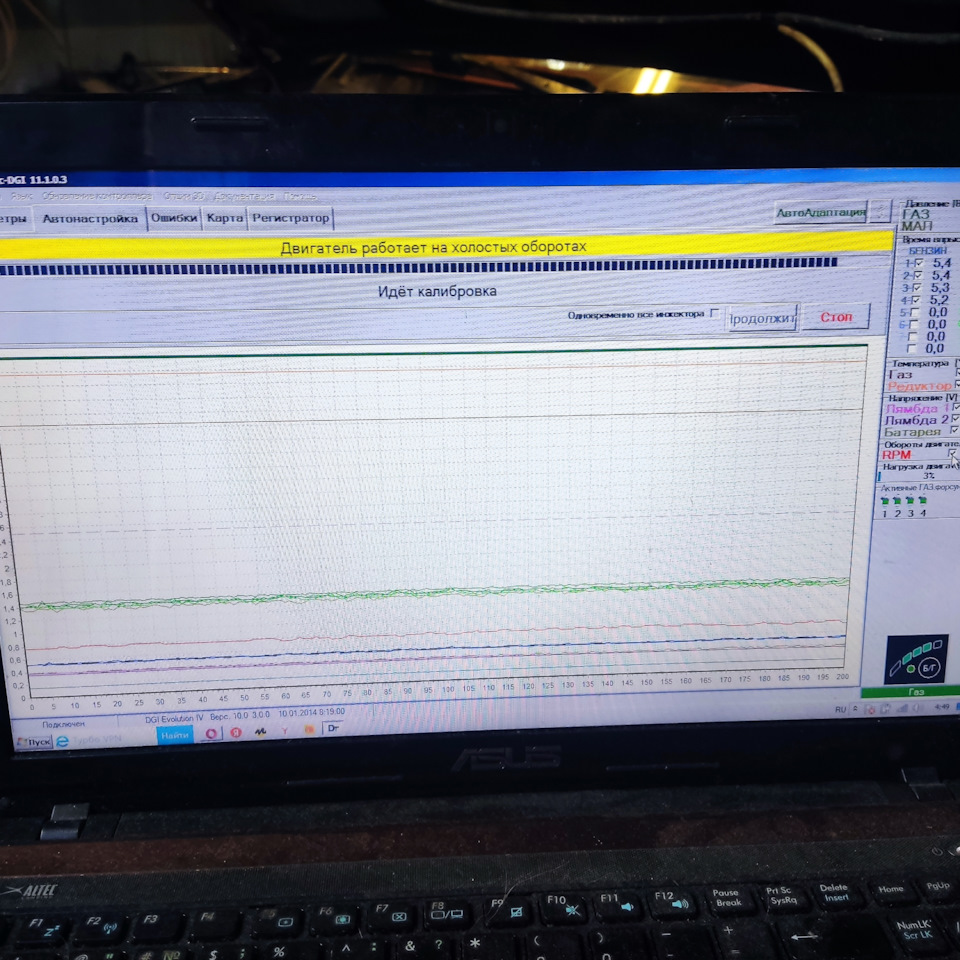Click the small button next to АвтоАдаптация
The height and width of the screenshot is (960, 960).
tap(880, 211)
